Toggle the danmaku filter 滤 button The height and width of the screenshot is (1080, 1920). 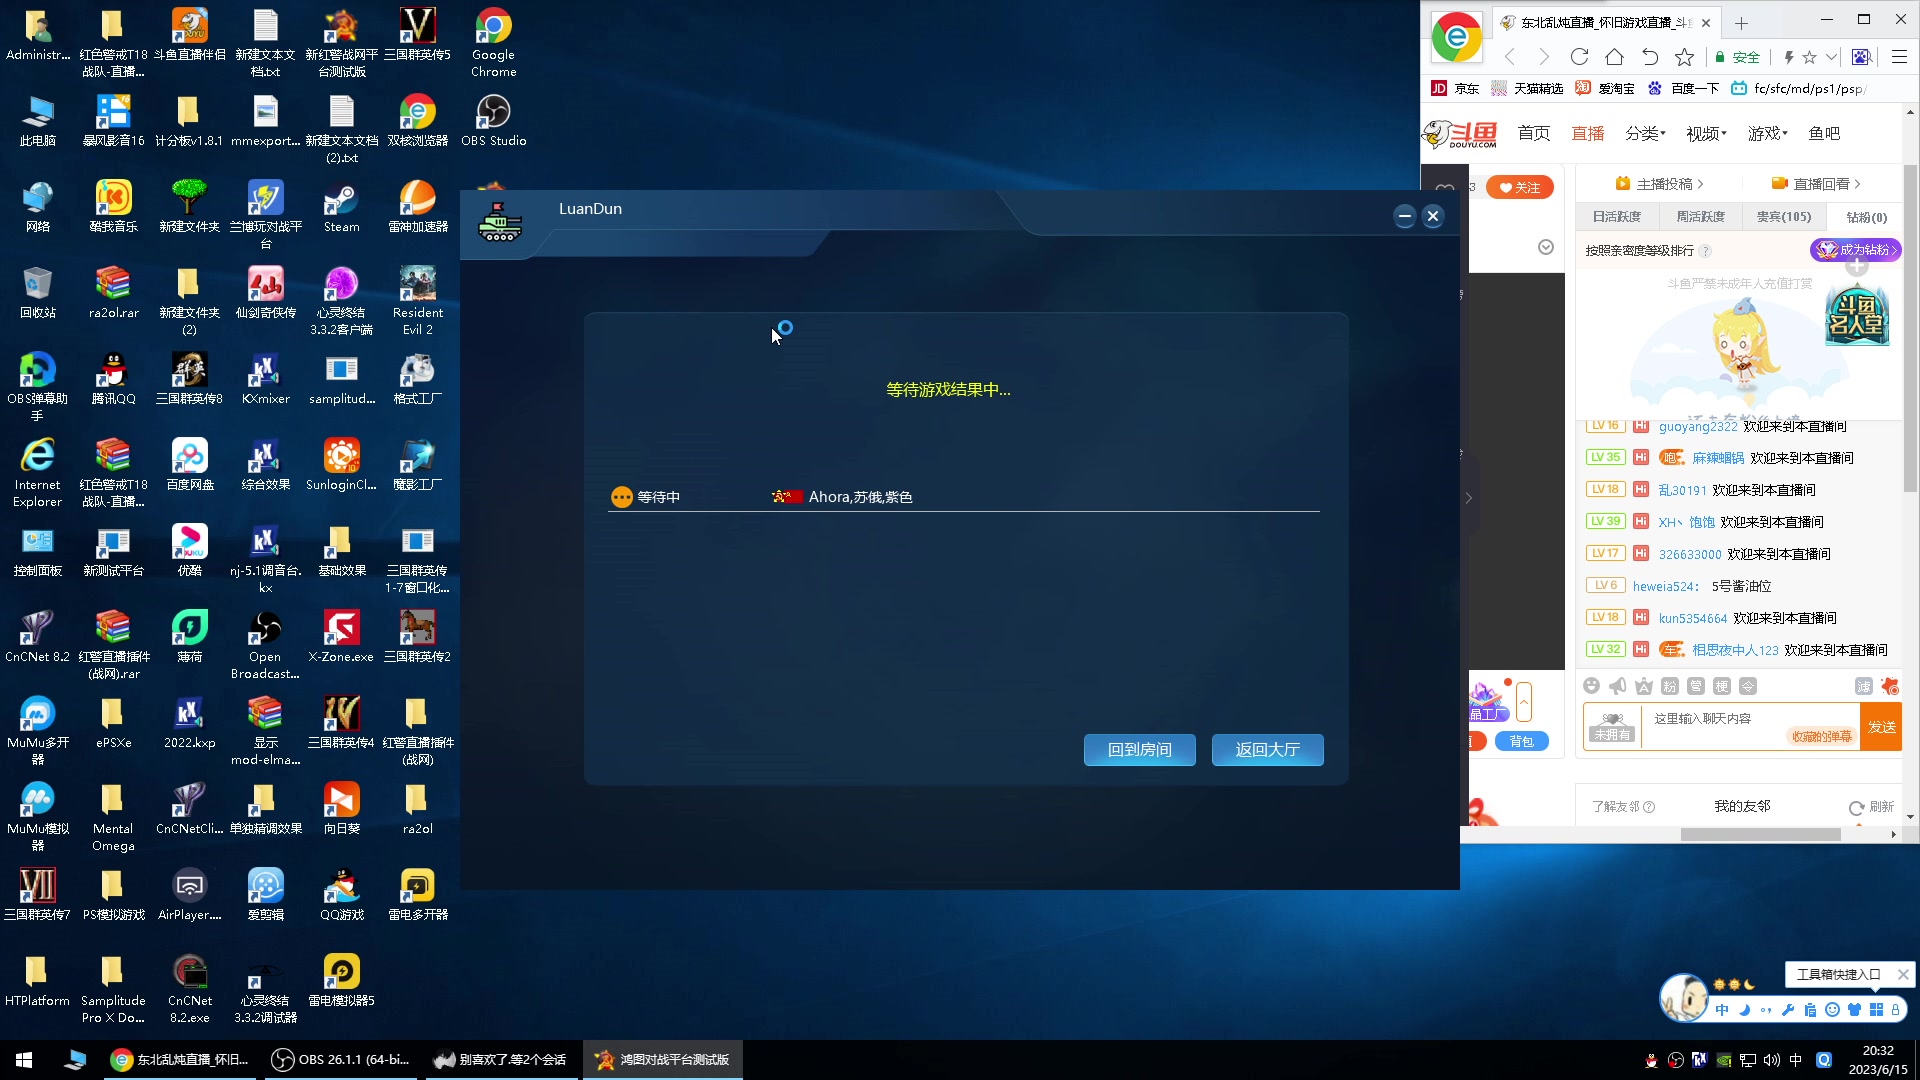tap(1863, 686)
